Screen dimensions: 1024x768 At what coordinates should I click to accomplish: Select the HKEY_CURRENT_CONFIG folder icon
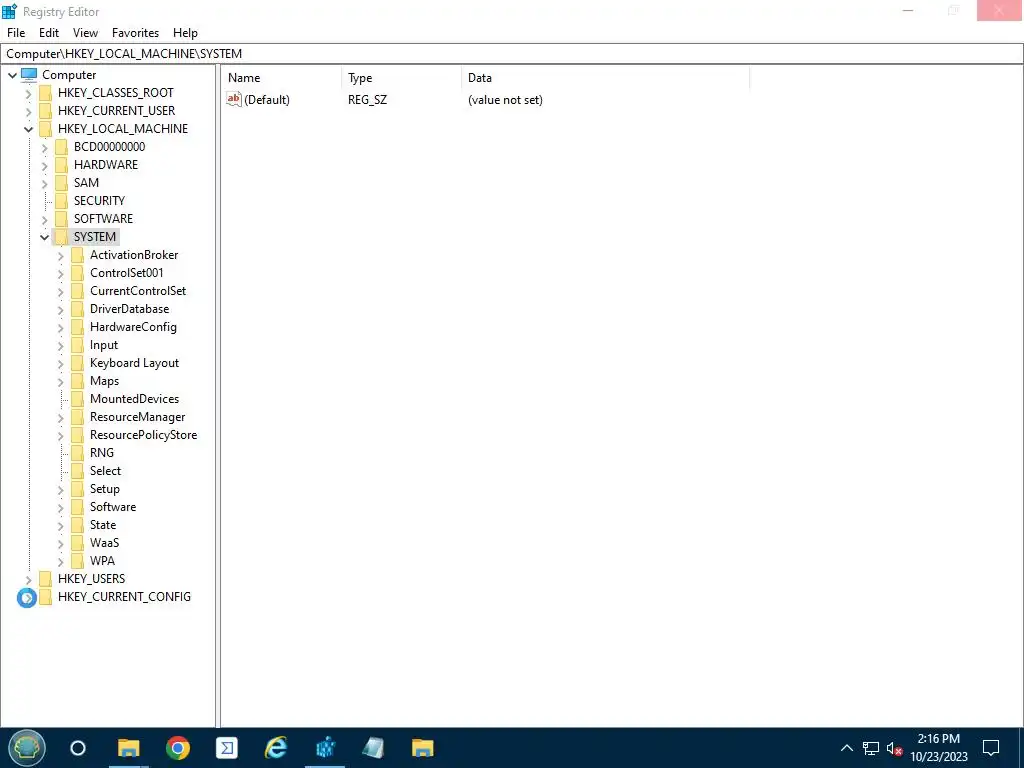tap(45, 597)
